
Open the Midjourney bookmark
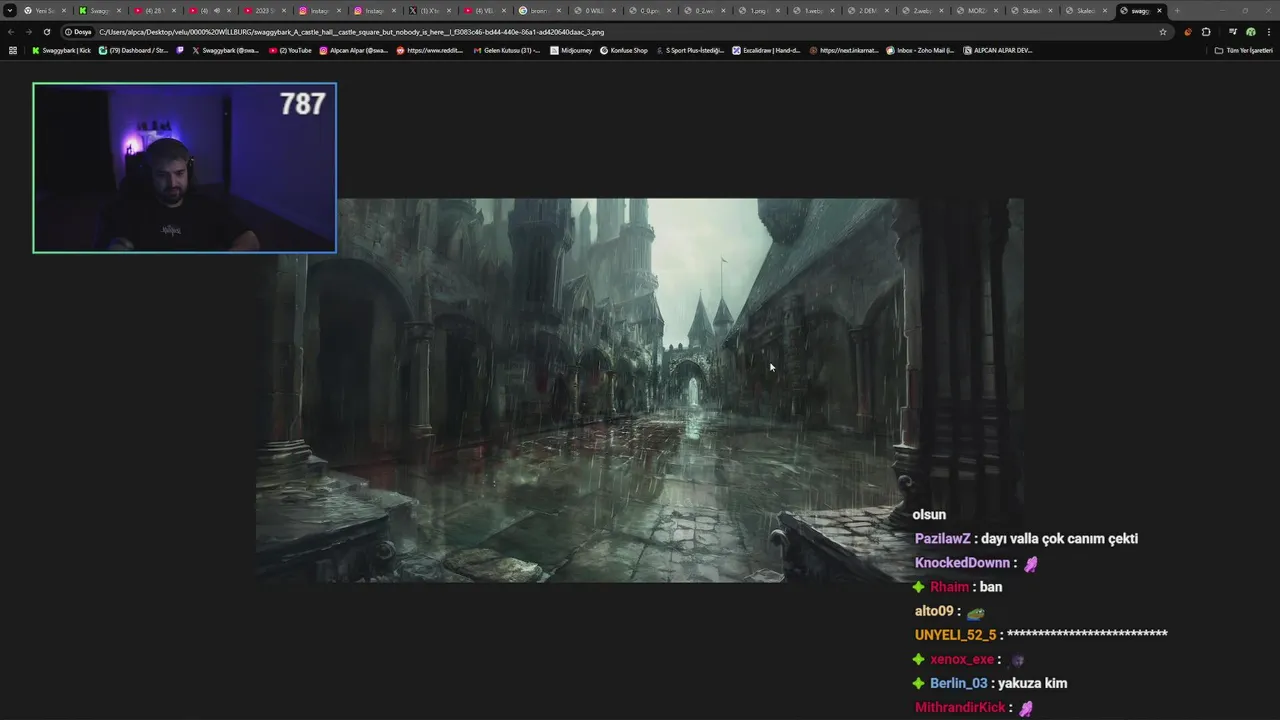click(571, 50)
